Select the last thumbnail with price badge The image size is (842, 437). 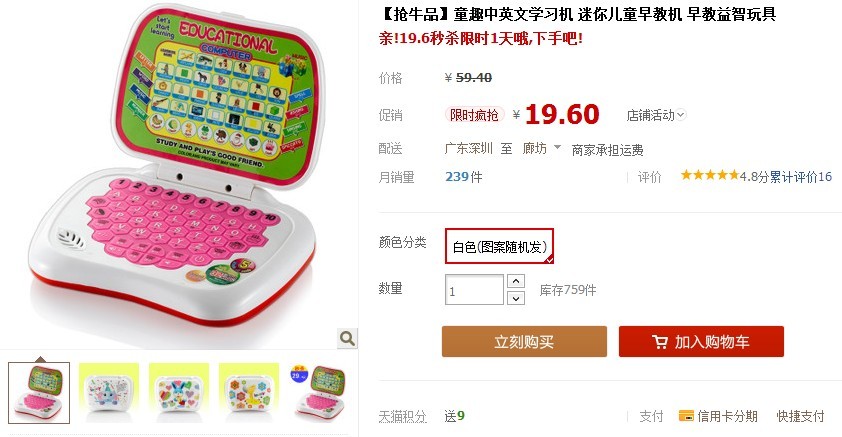(x=319, y=393)
